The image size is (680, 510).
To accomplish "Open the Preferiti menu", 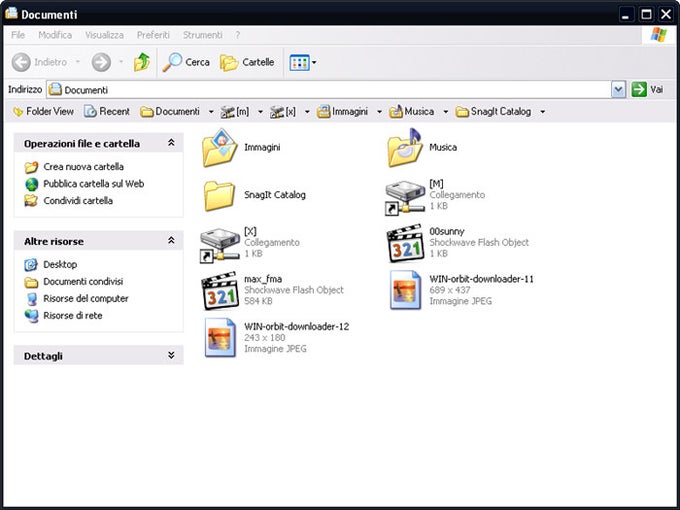I will tap(153, 35).
